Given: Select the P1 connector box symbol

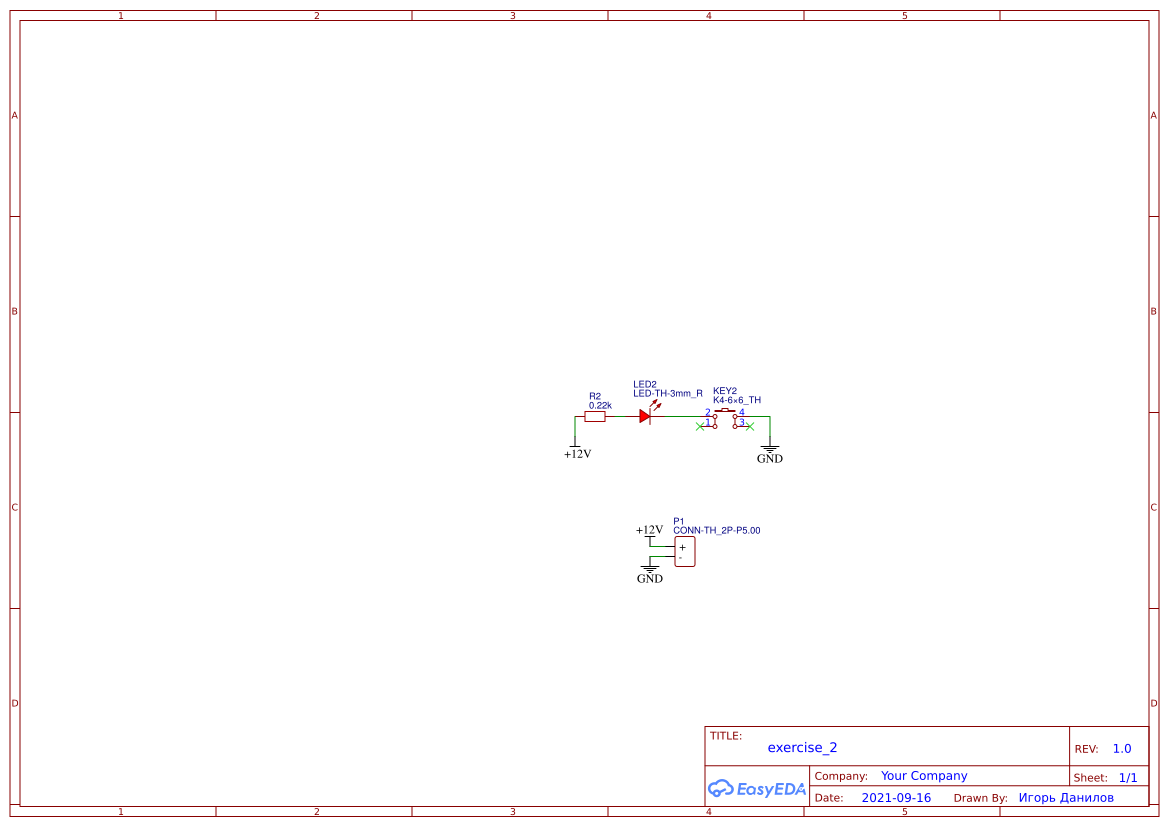Looking at the screenshot, I should click(684, 552).
